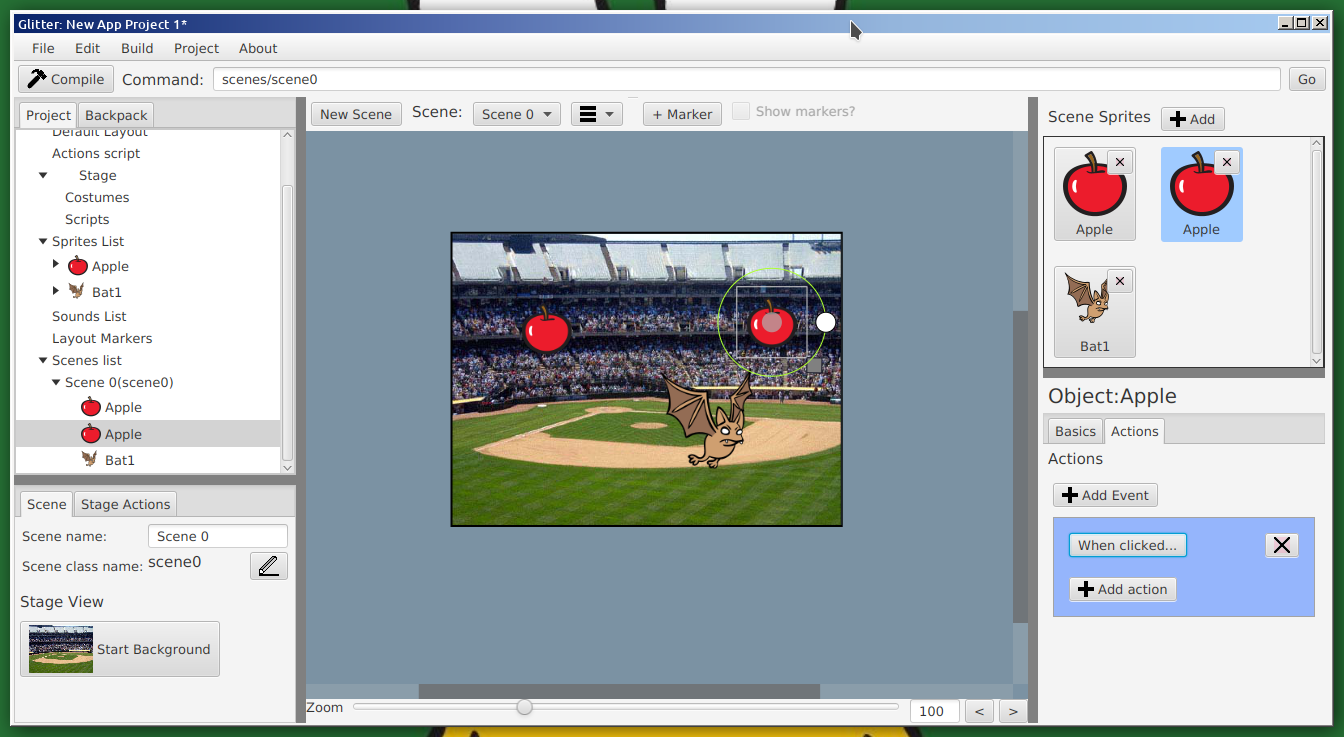Screen dimensions: 1344x737
Task: Remove the Bat1 sprite from scene sprites
Action: pyautogui.click(x=1120, y=281)
